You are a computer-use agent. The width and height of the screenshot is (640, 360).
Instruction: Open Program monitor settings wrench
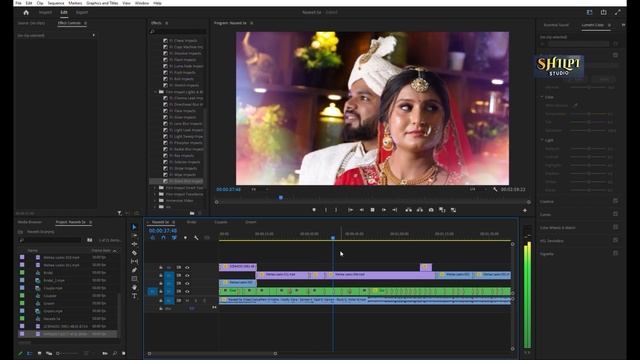coord(495,189)
